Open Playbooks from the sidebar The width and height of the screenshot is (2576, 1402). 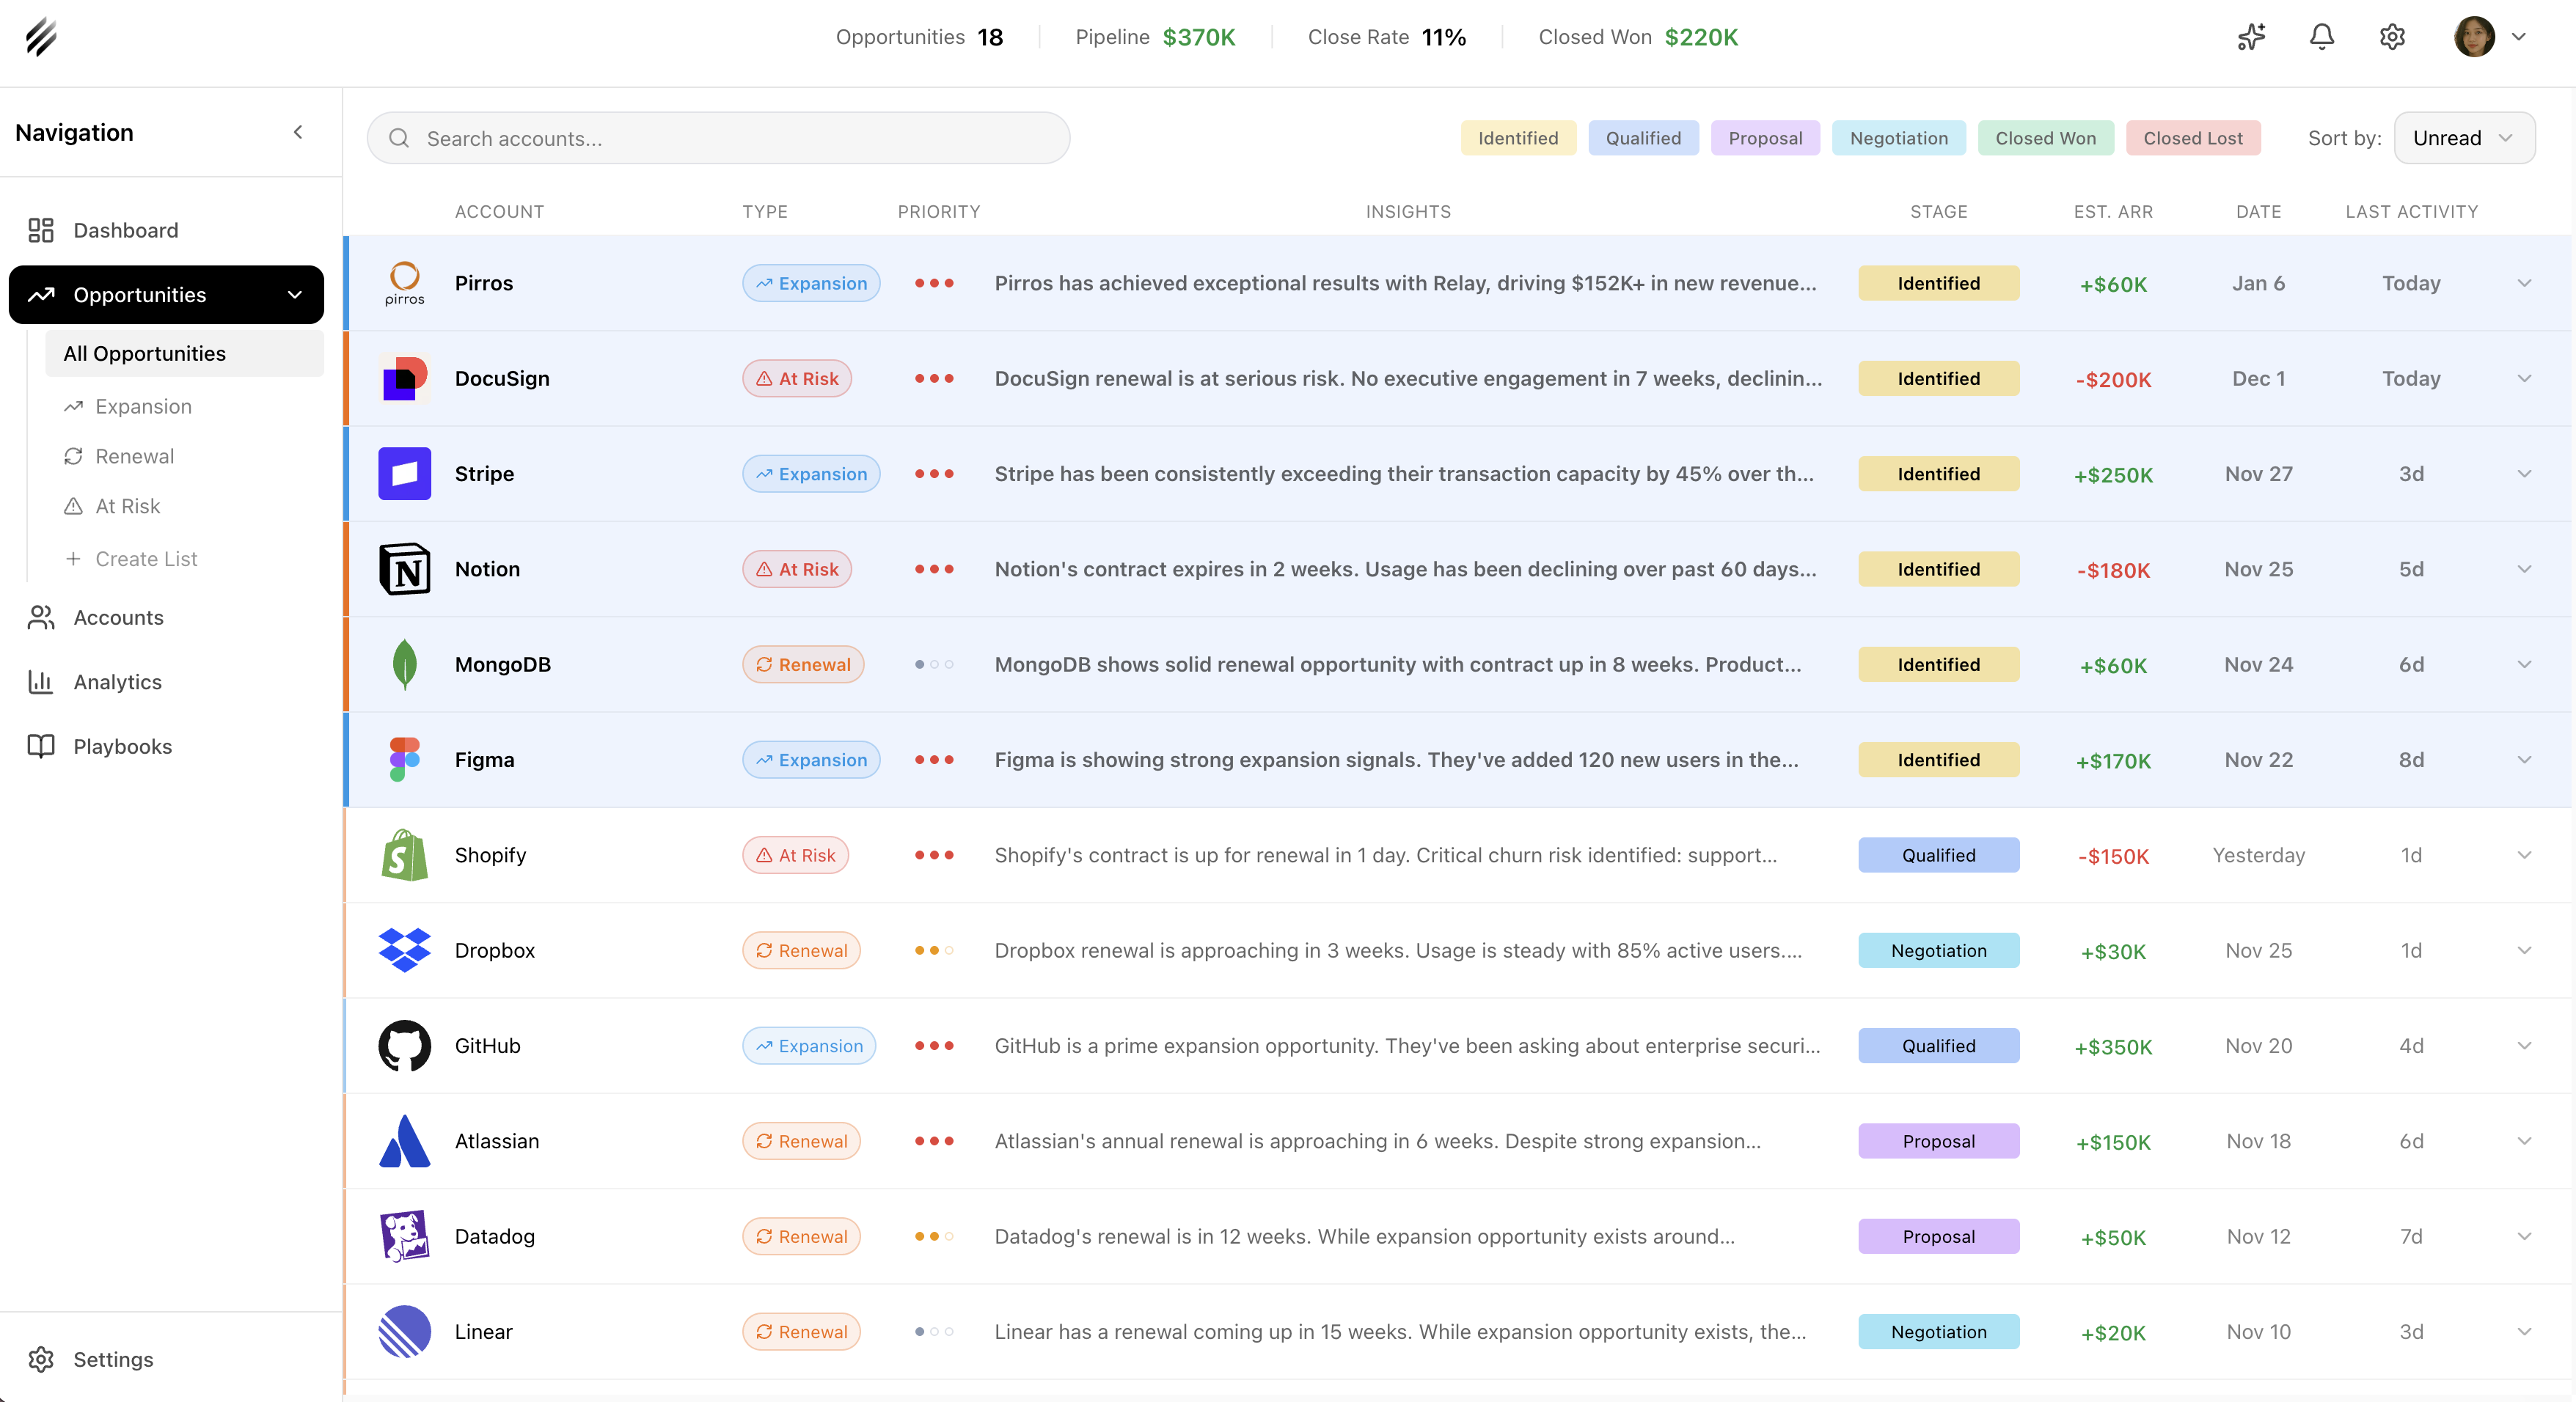point(122,746)
